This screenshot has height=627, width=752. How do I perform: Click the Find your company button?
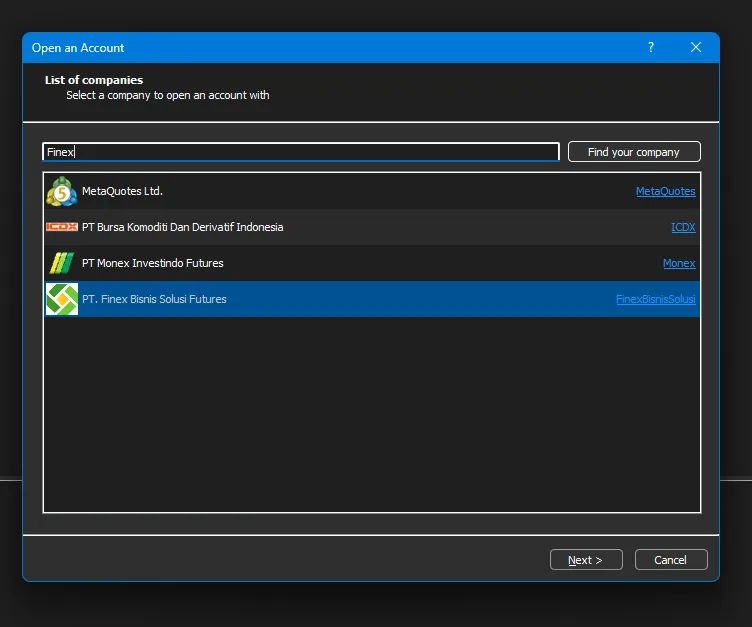pyautogui.click(x=634, y=152)
